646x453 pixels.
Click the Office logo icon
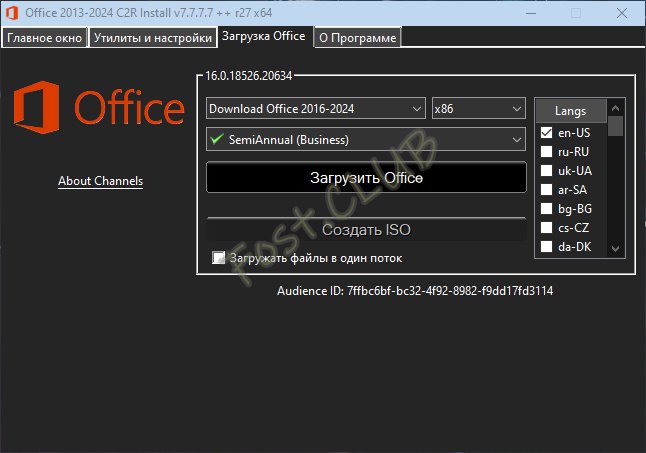[37, 109]
